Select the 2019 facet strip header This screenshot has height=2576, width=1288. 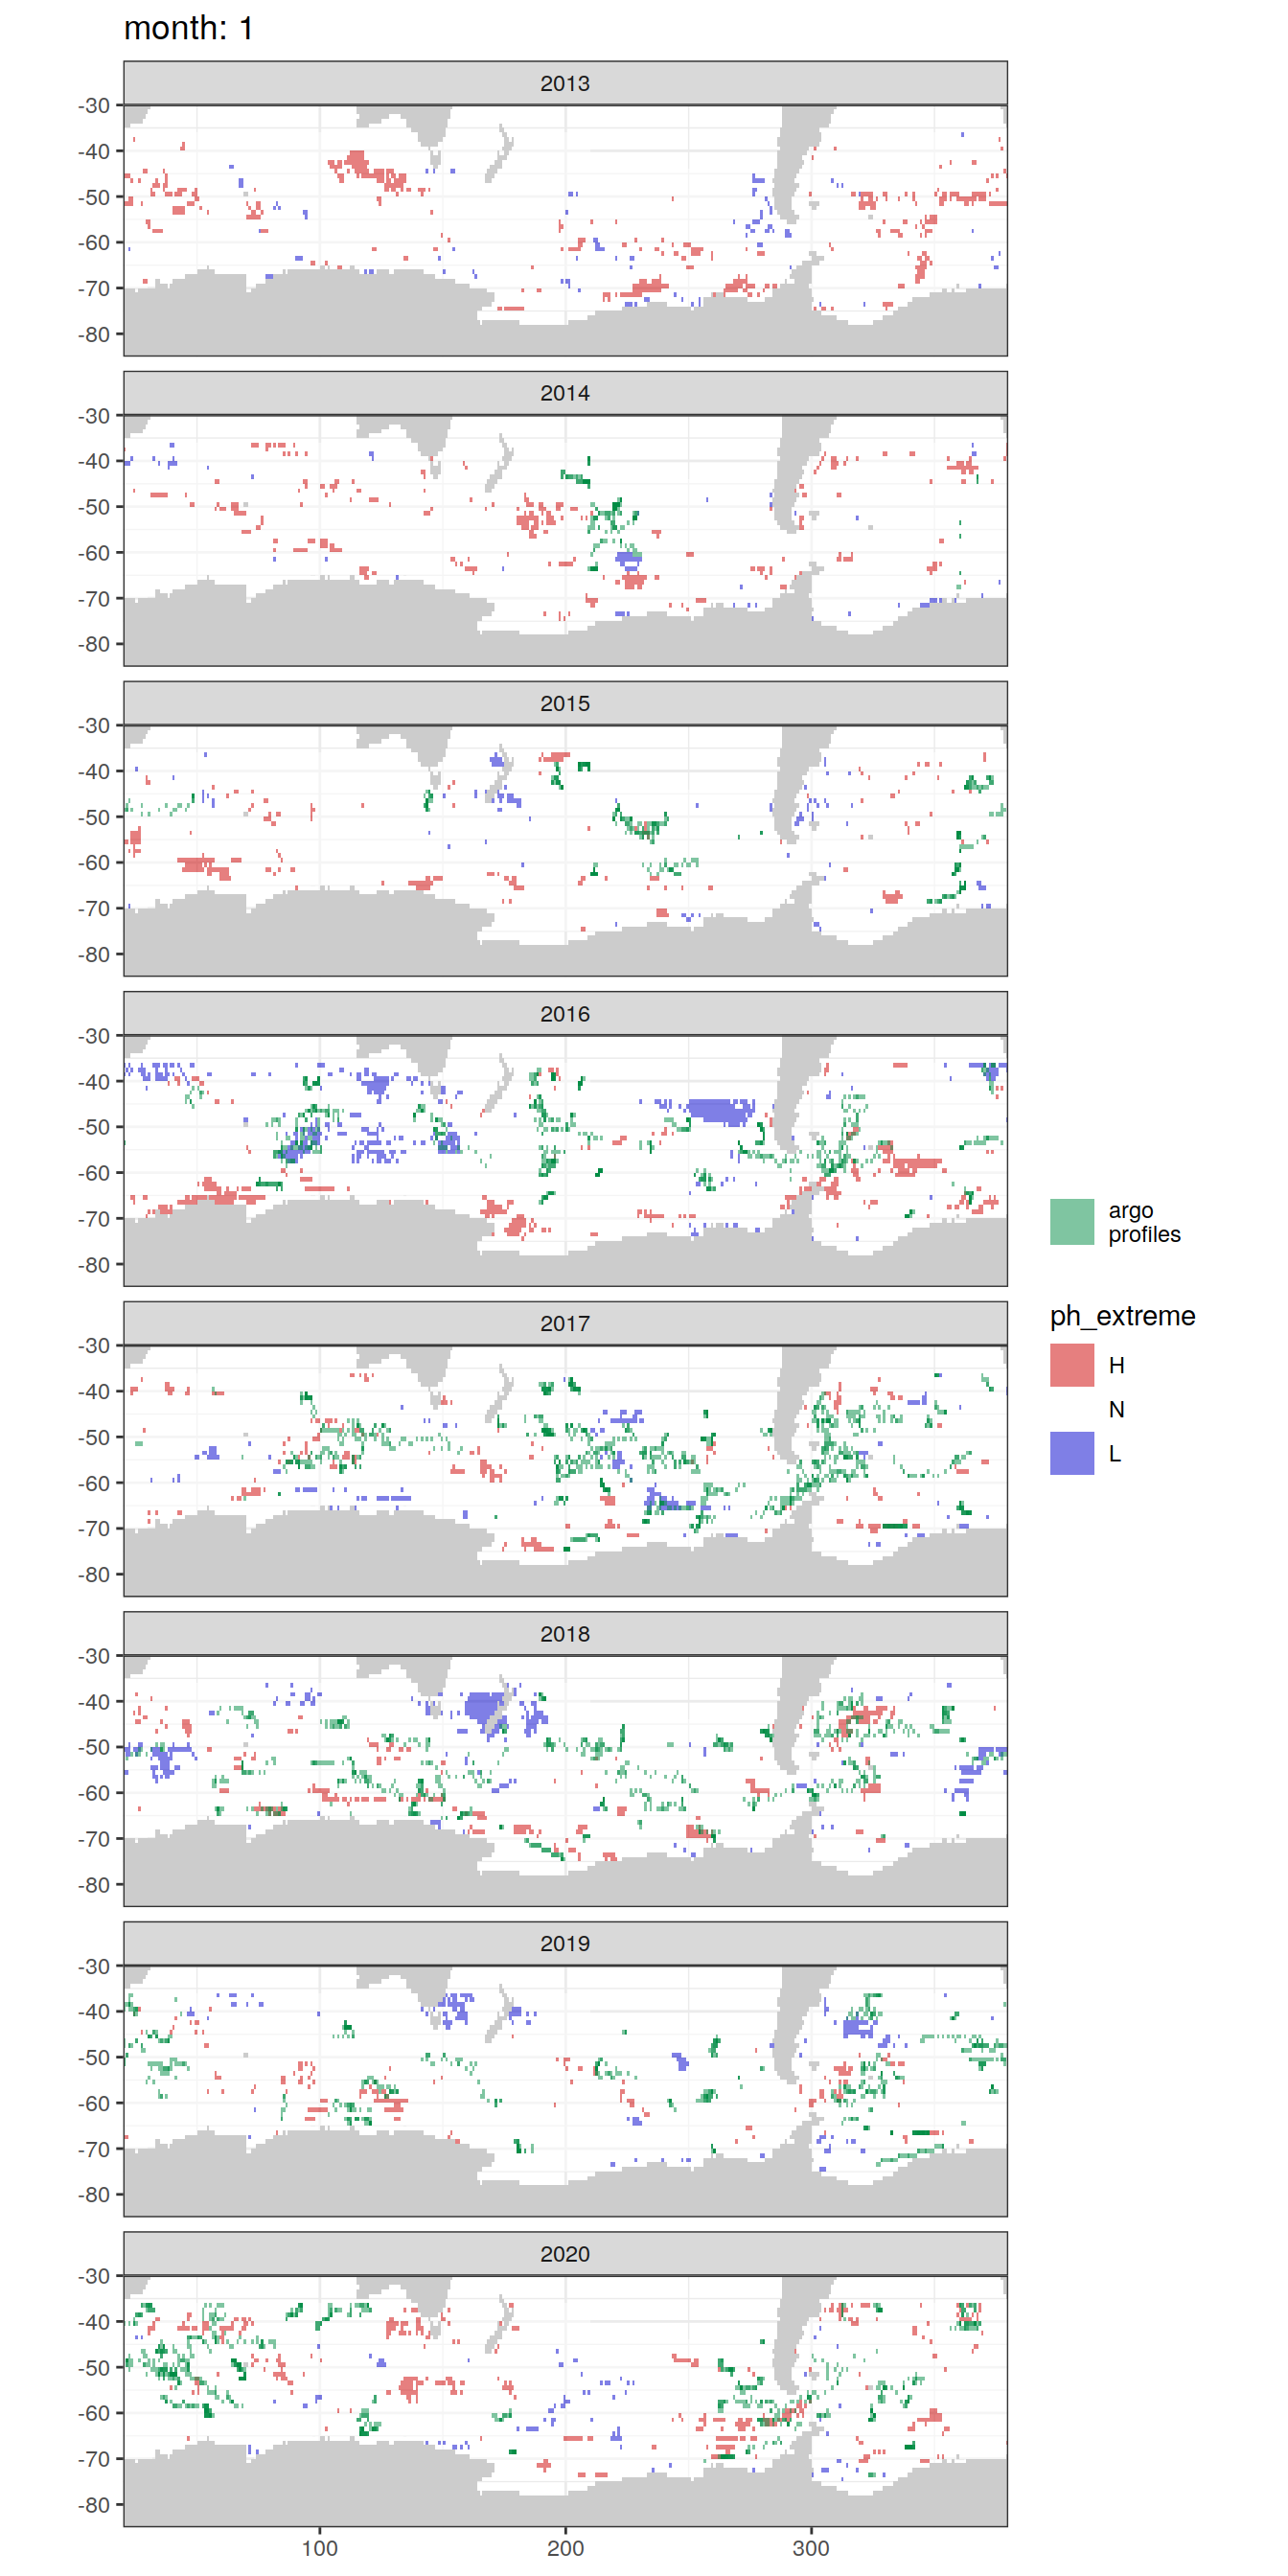565,1943
